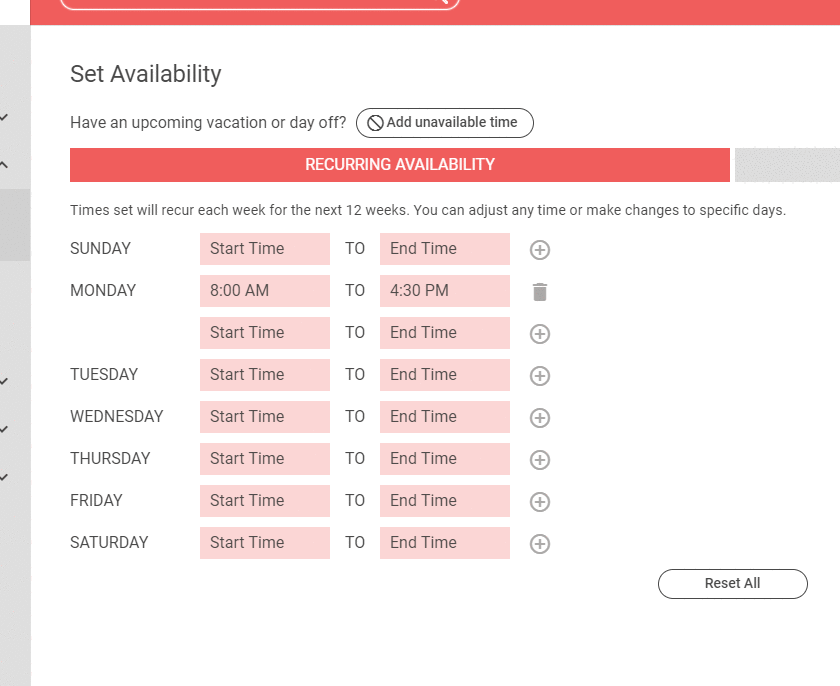840x686 pixels.
Task: Open Monday's 8:00 AM start time picker
Action: coord(265,291)
